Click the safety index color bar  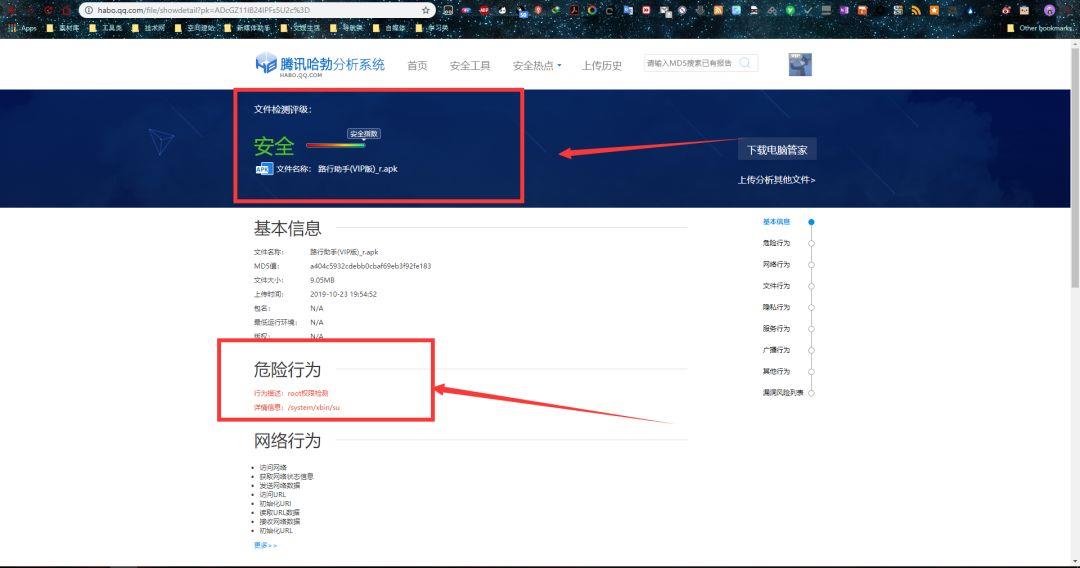tap(336, 146)
